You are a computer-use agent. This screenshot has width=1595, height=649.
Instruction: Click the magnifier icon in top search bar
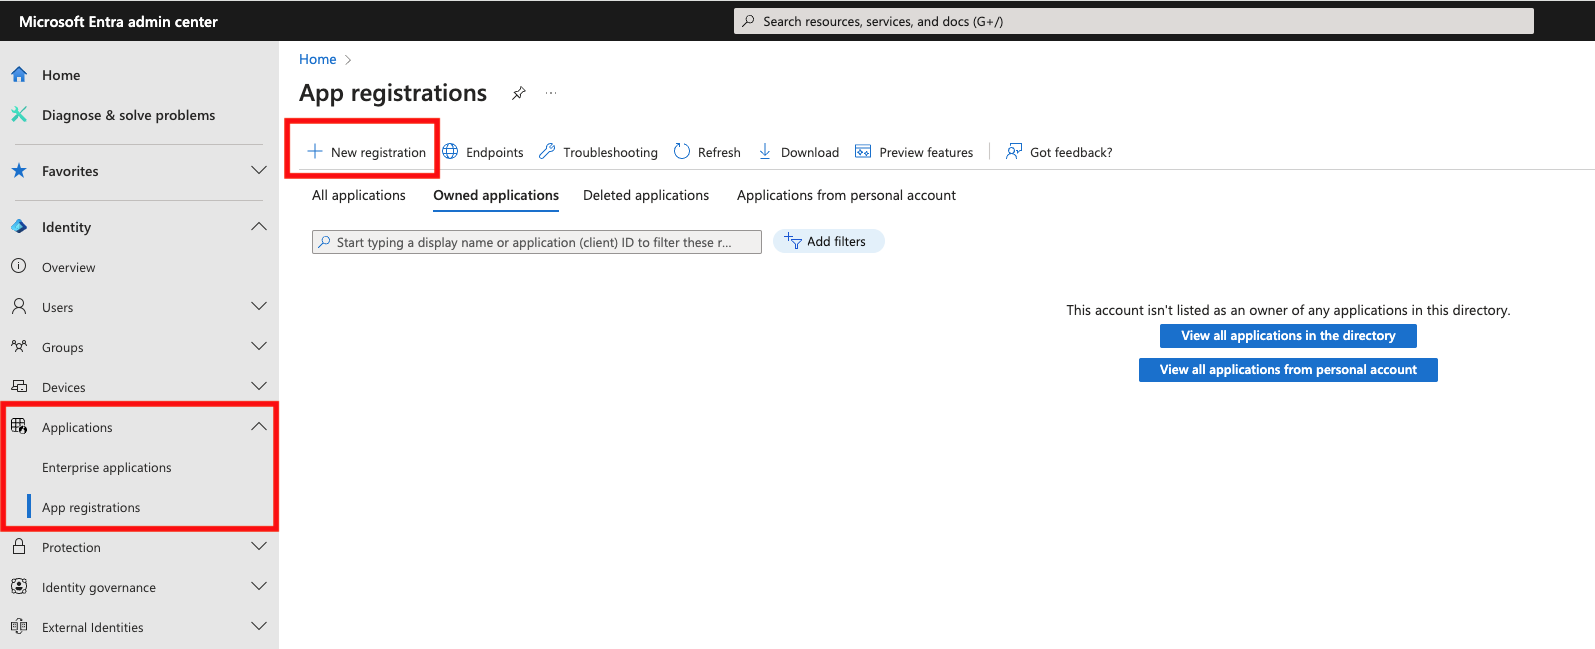[748, 21]
